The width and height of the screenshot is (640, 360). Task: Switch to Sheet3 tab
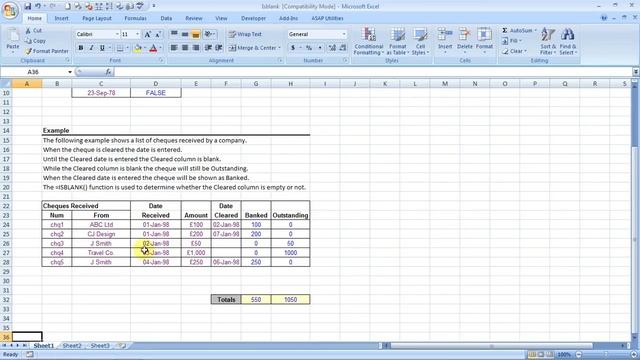[100, 346]
